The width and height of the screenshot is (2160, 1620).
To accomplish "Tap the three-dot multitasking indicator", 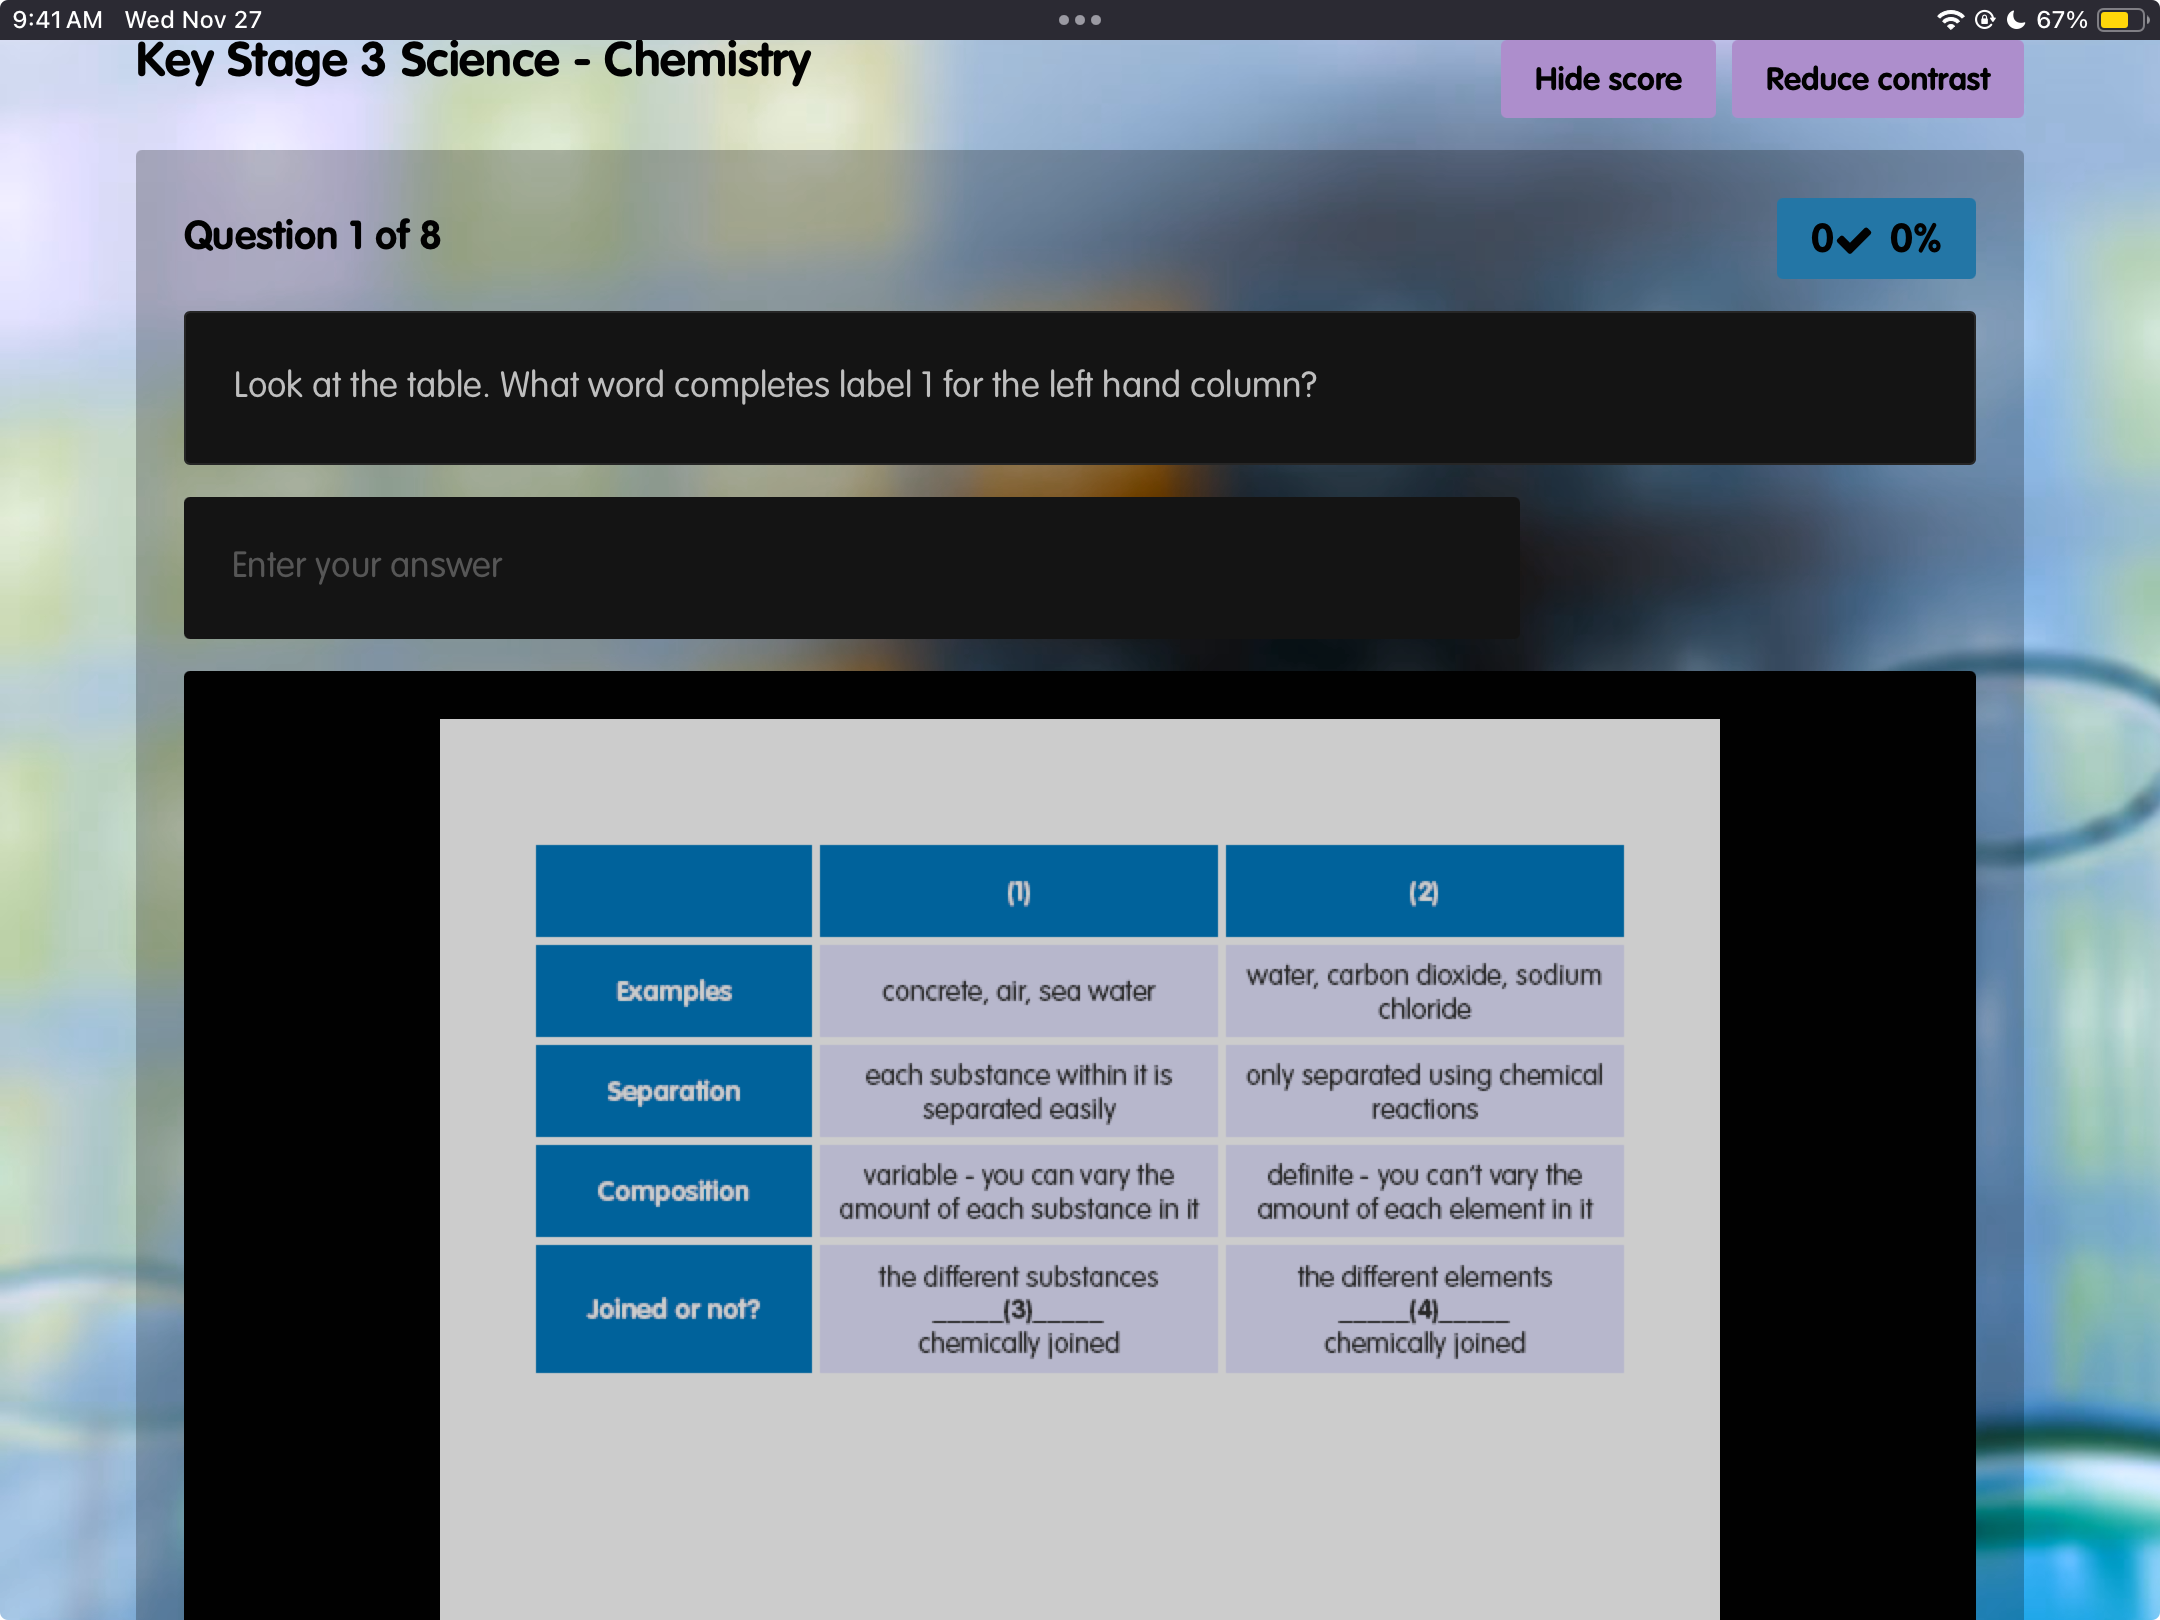I will tap(1080, 20).
